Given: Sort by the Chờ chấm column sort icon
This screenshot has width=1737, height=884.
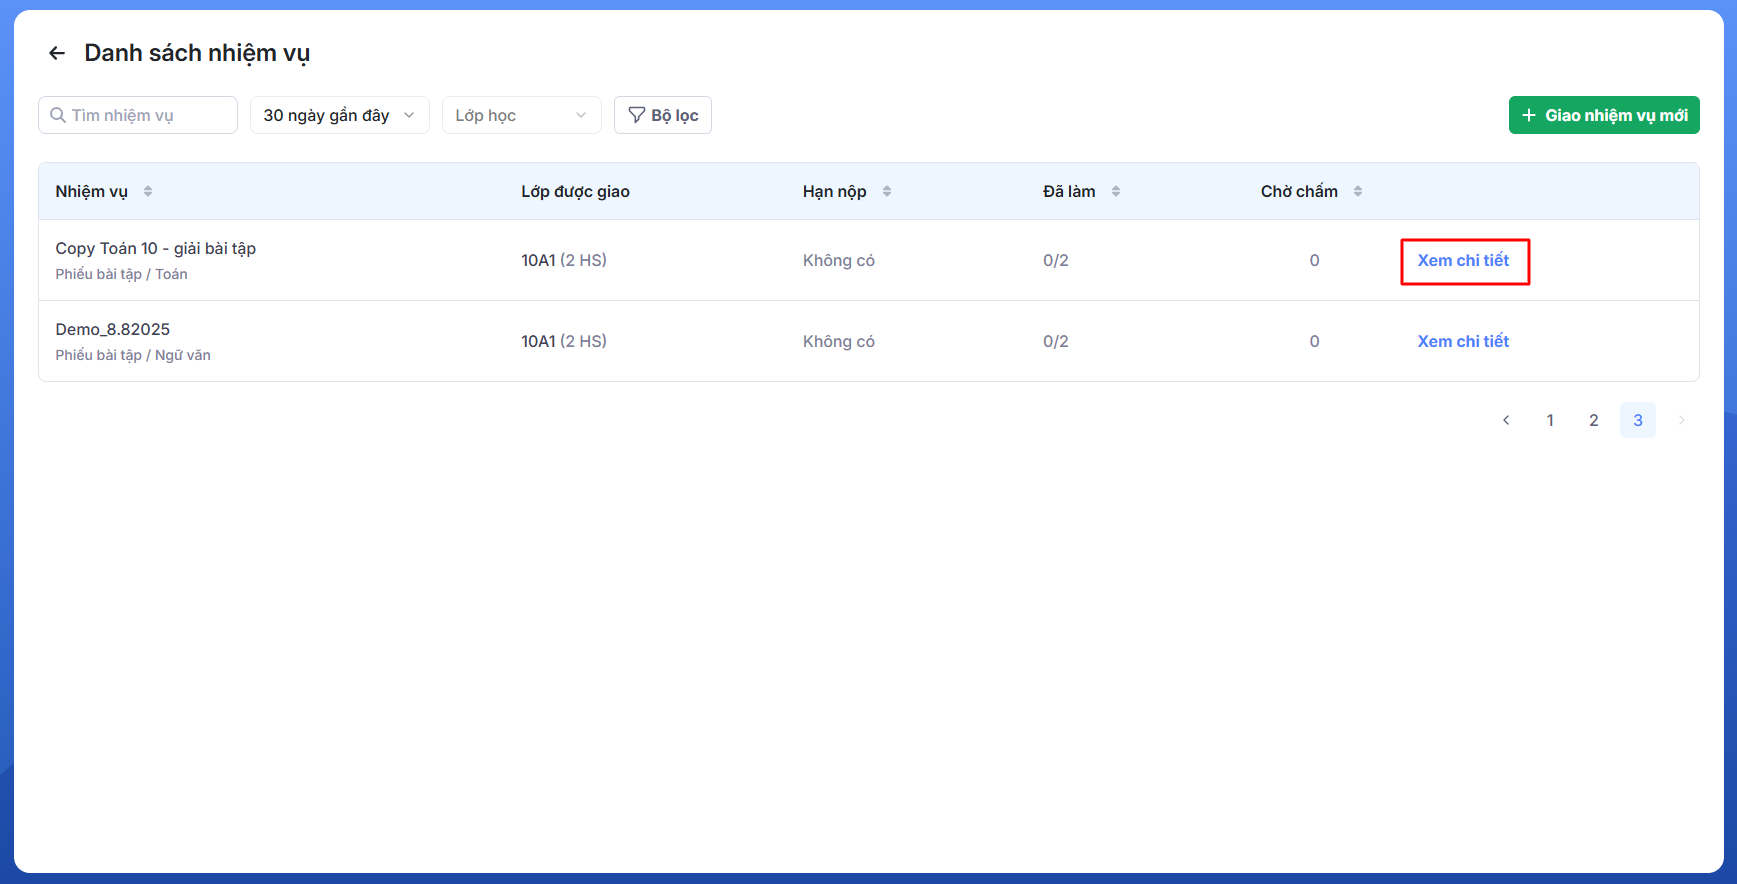Looking at the screenshot, I should pyautogui.click(x=1358, y=191).
